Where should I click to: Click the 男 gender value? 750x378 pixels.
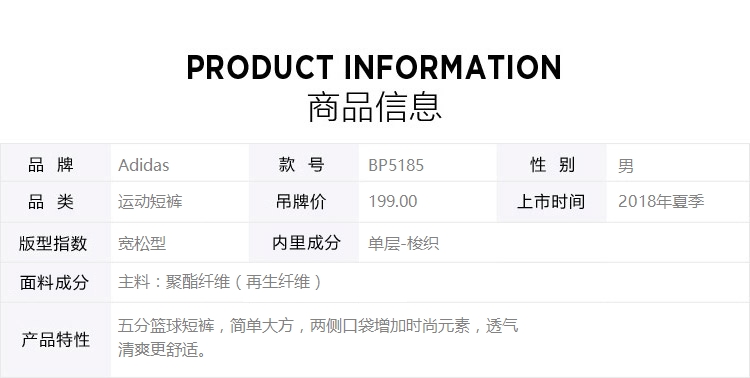tap(626, 166)
